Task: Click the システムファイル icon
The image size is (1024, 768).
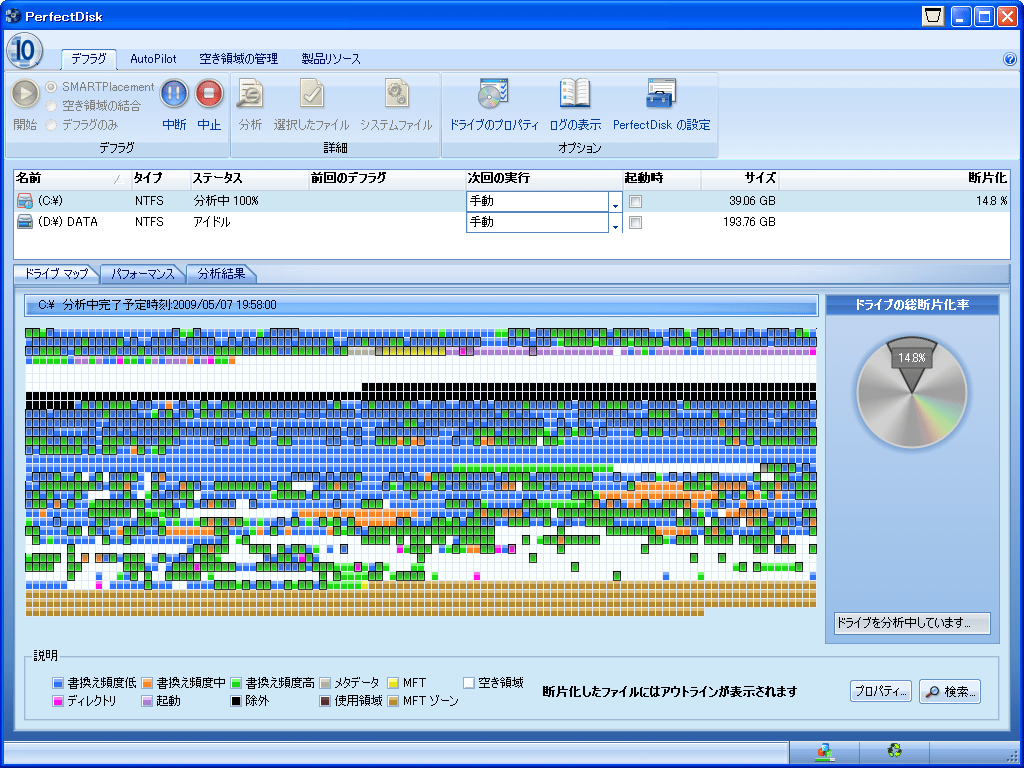Action: point(396,93)
